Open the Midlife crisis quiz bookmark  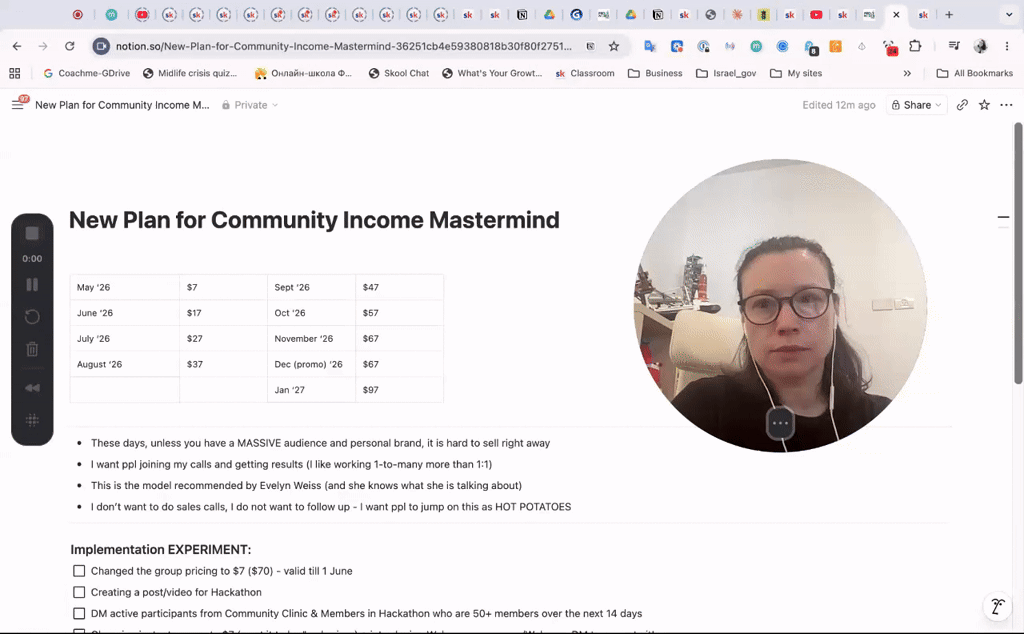click(190, 73)
